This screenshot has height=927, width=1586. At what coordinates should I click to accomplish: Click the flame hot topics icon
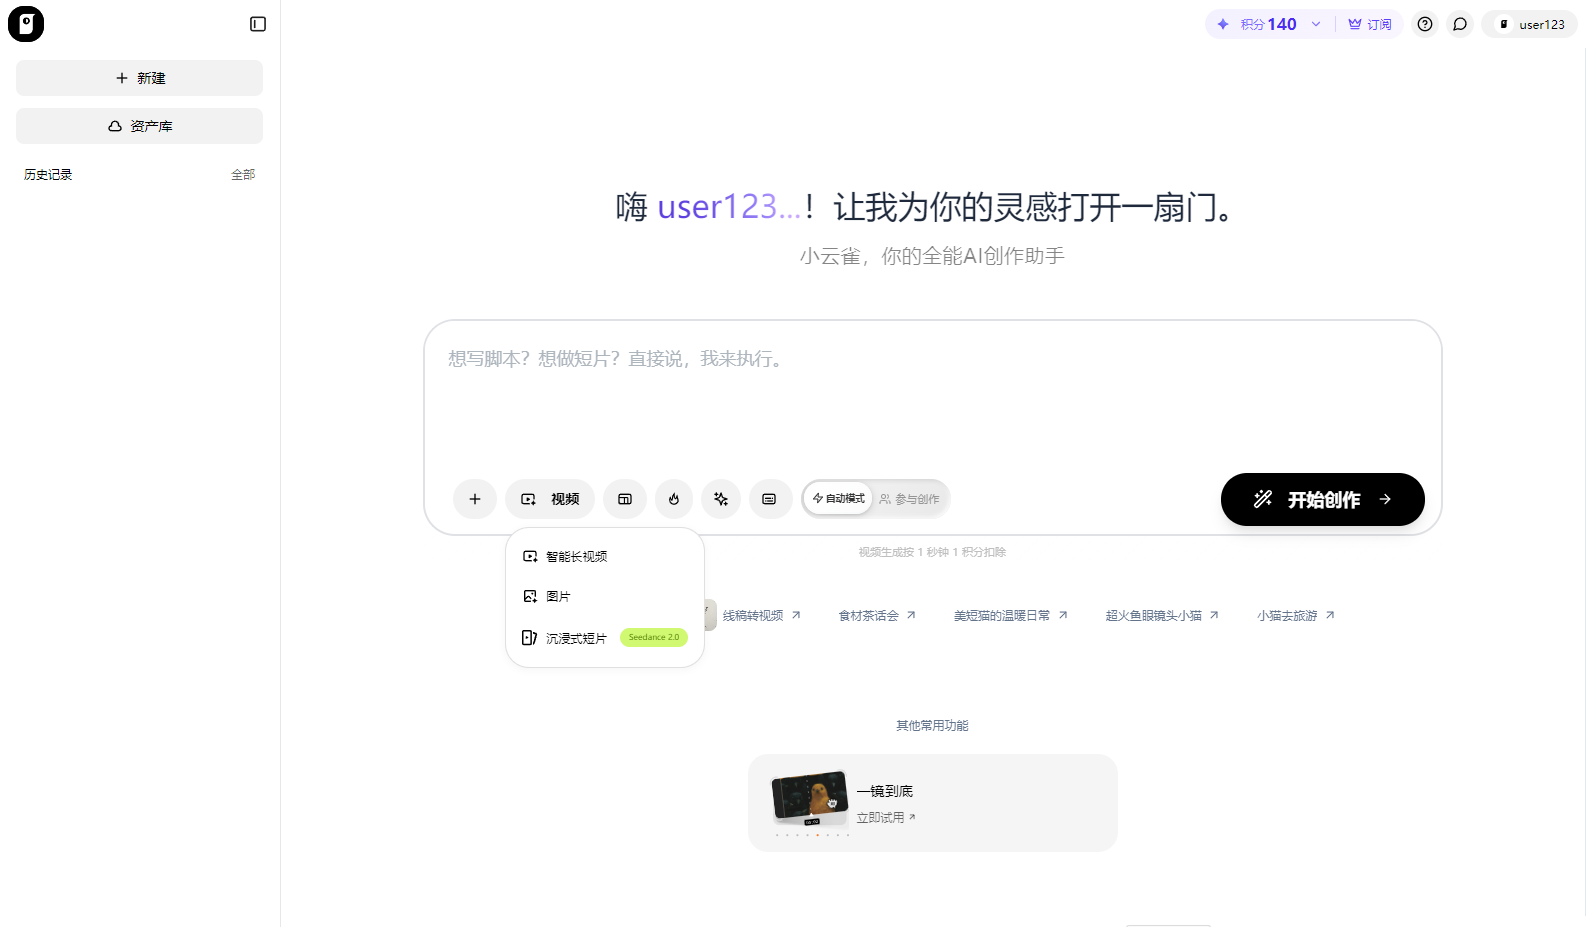point(674,499)
